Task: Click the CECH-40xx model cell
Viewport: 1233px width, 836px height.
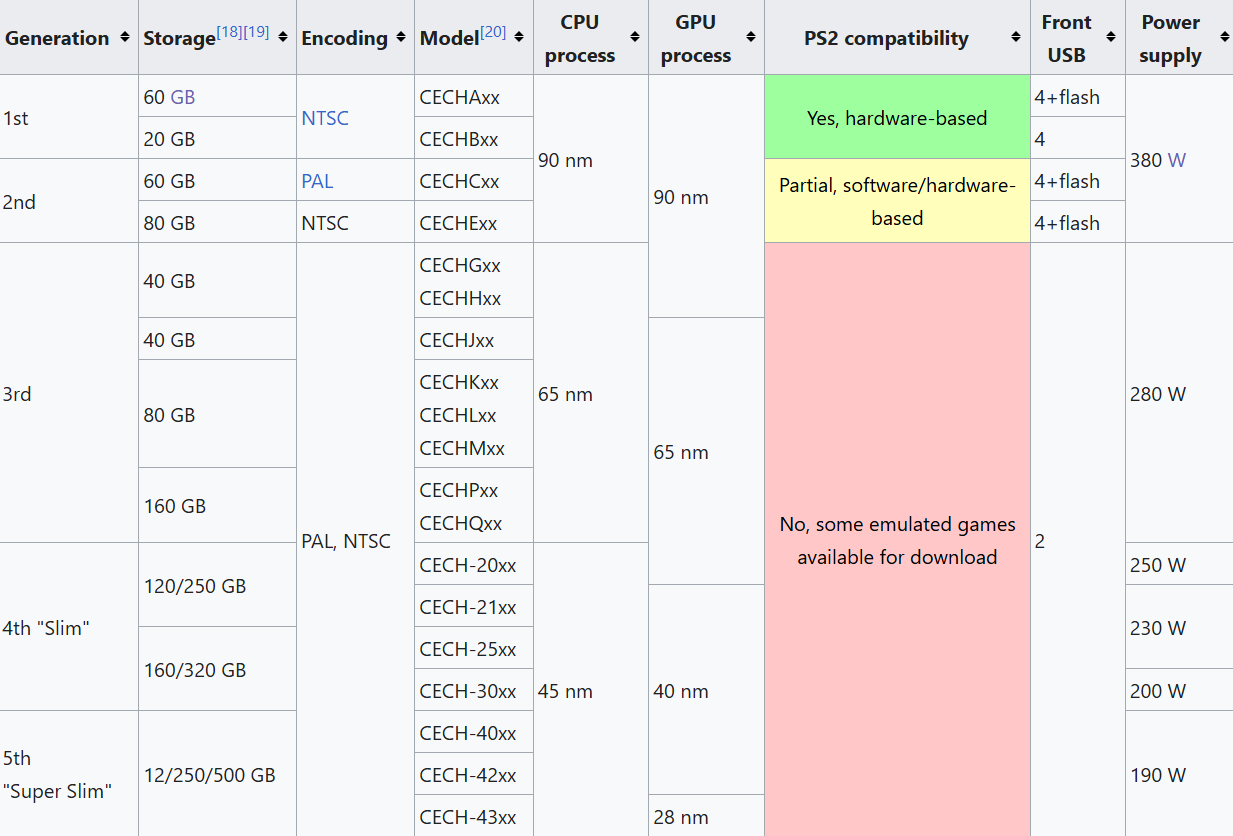Action: [x=474, y=732]
